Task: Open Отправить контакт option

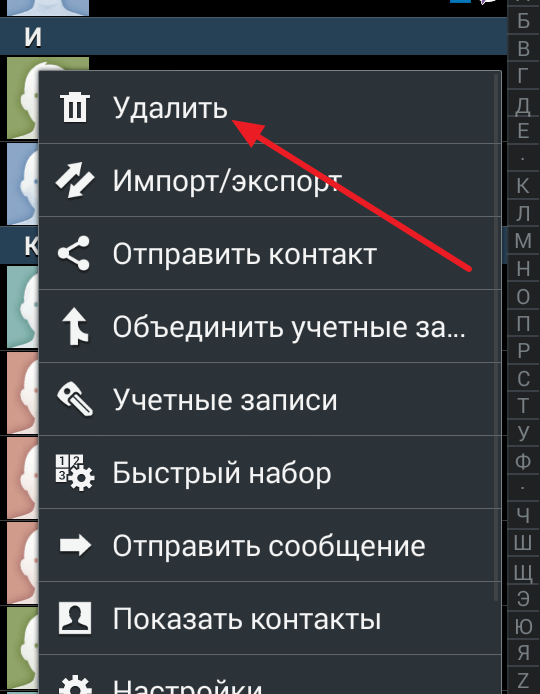Action: [270, 253]
